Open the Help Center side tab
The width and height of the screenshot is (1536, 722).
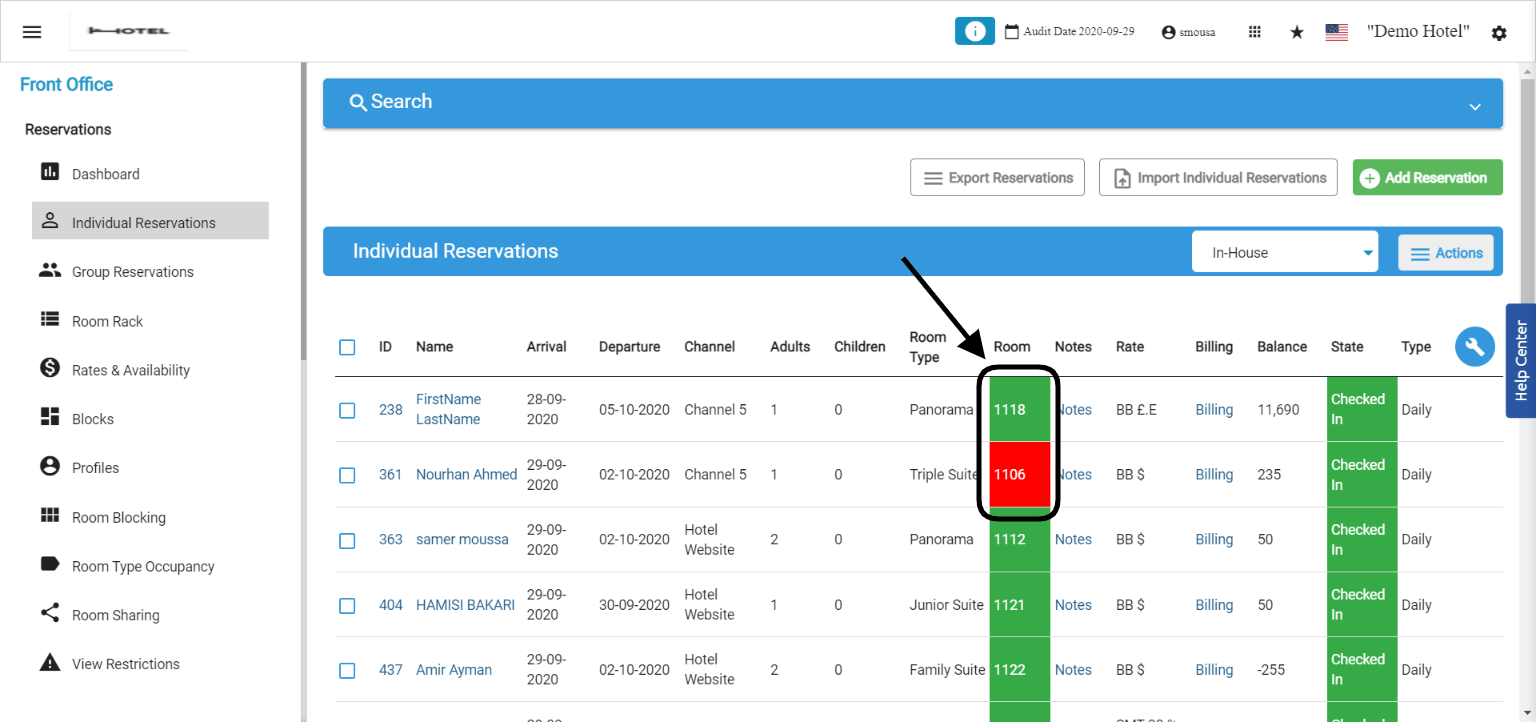pyautogui.click(x=1521, y=360)
